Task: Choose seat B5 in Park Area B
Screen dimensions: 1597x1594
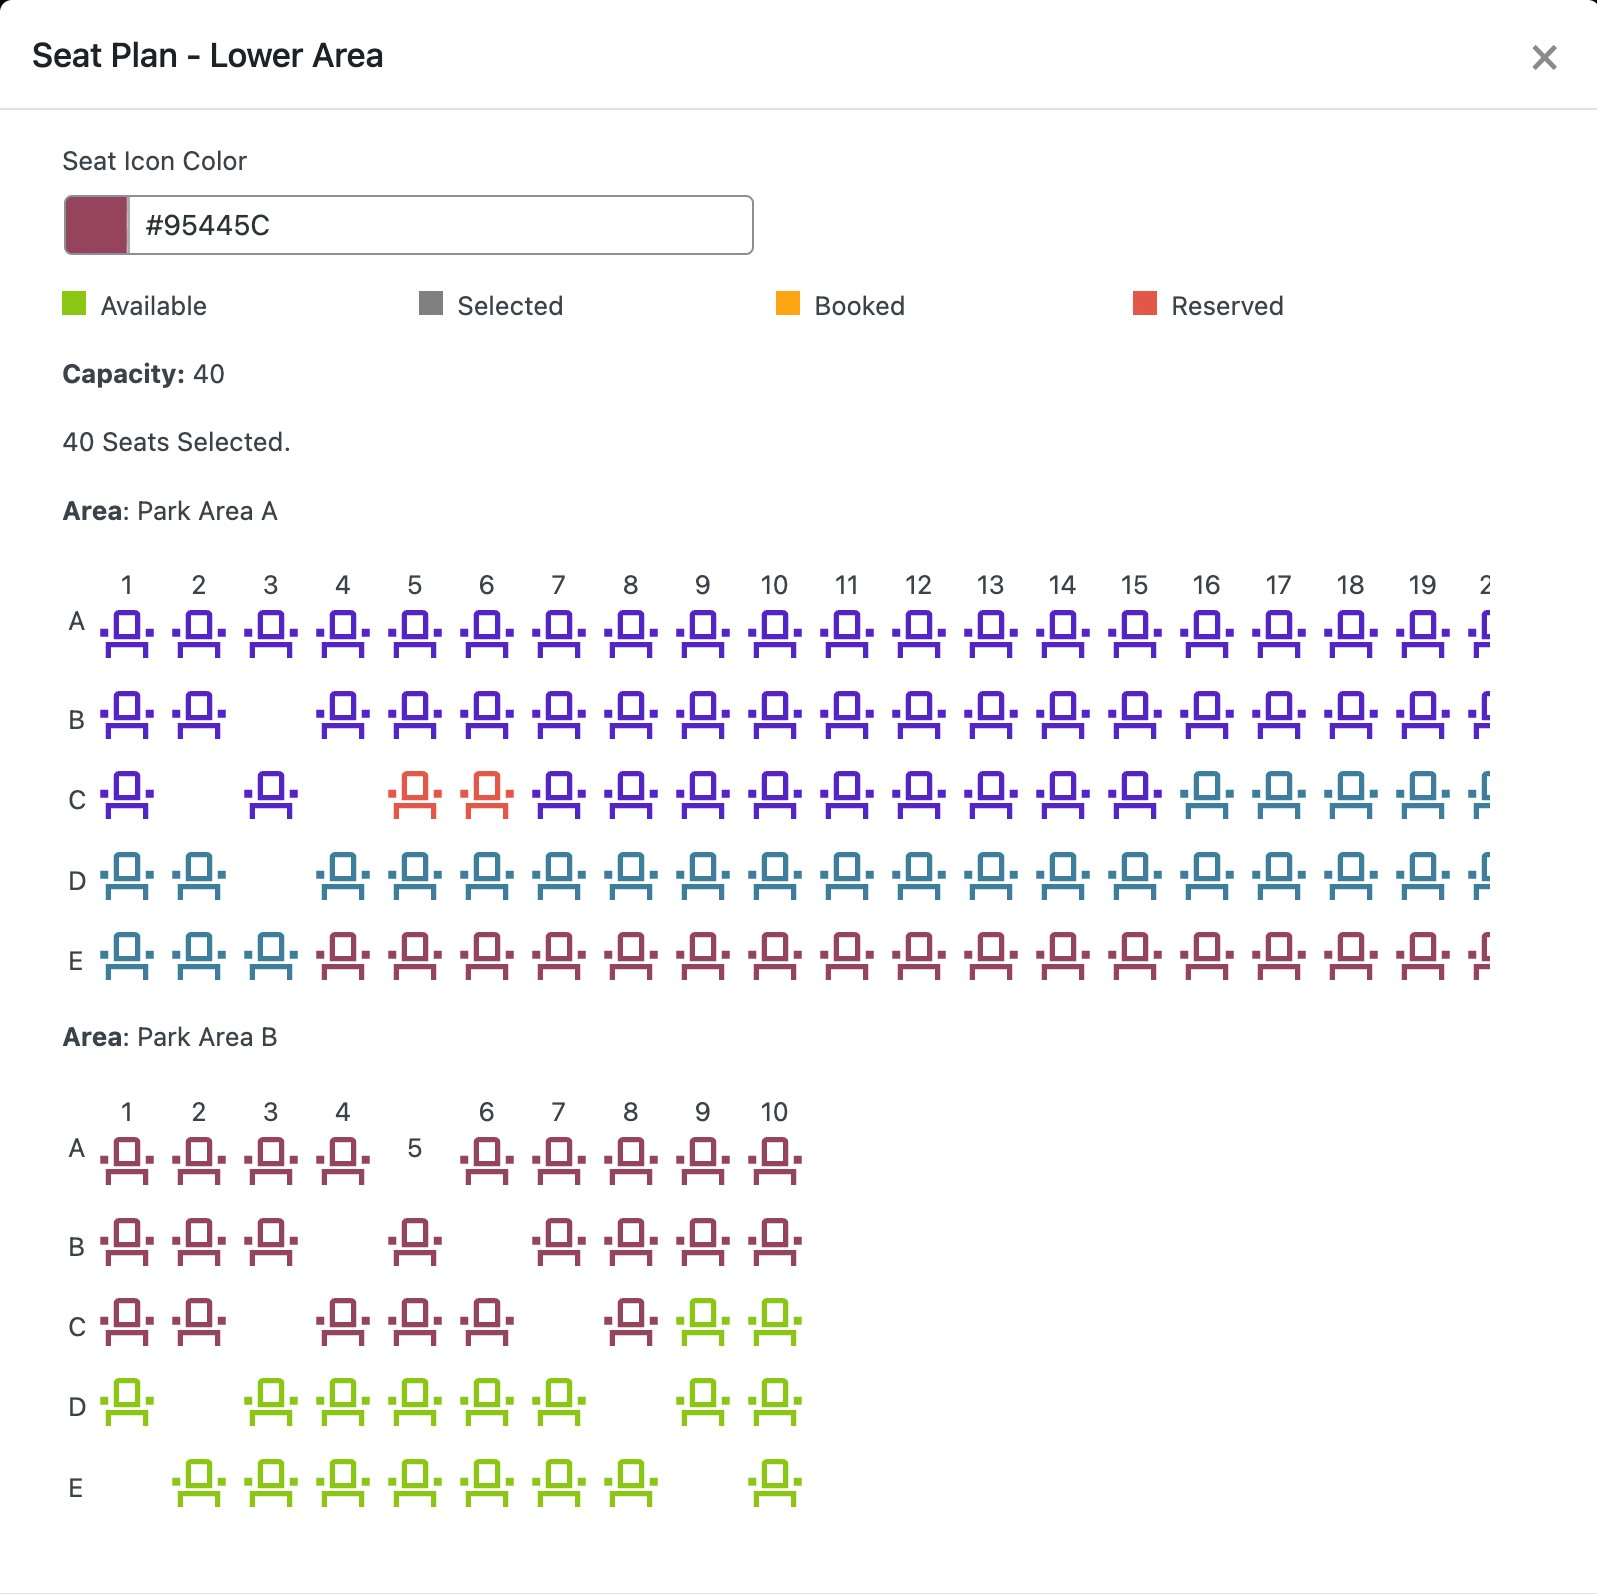Action: coord(415,1241)
